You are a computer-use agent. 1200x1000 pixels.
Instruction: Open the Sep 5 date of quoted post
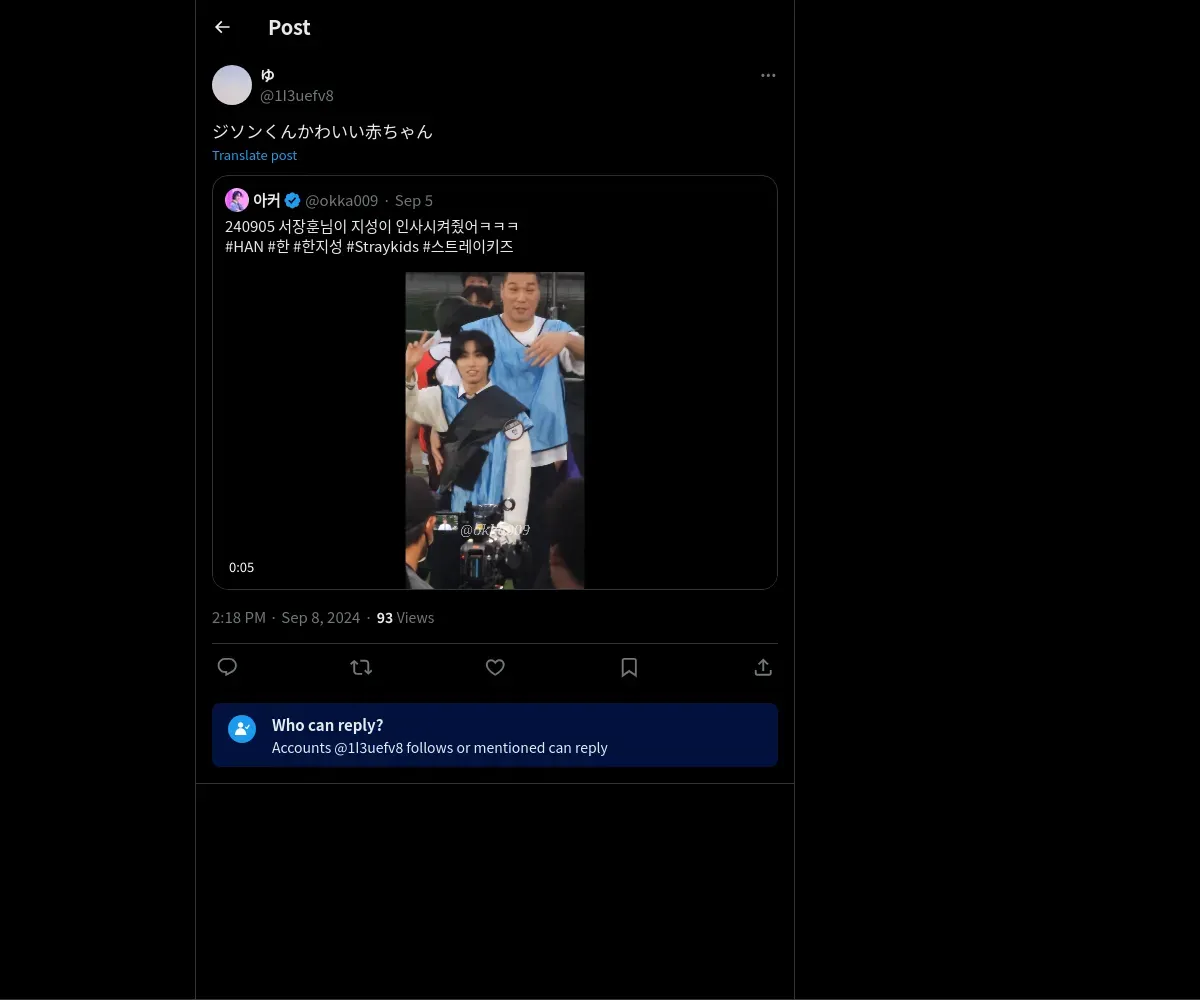pyautogui.click(x=414, y=201)
